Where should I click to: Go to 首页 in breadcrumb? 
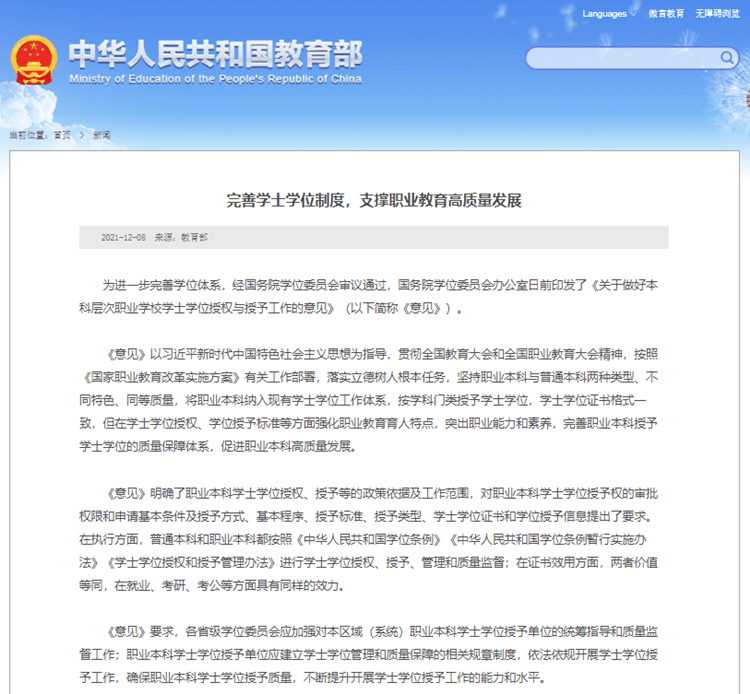[62, 135]
